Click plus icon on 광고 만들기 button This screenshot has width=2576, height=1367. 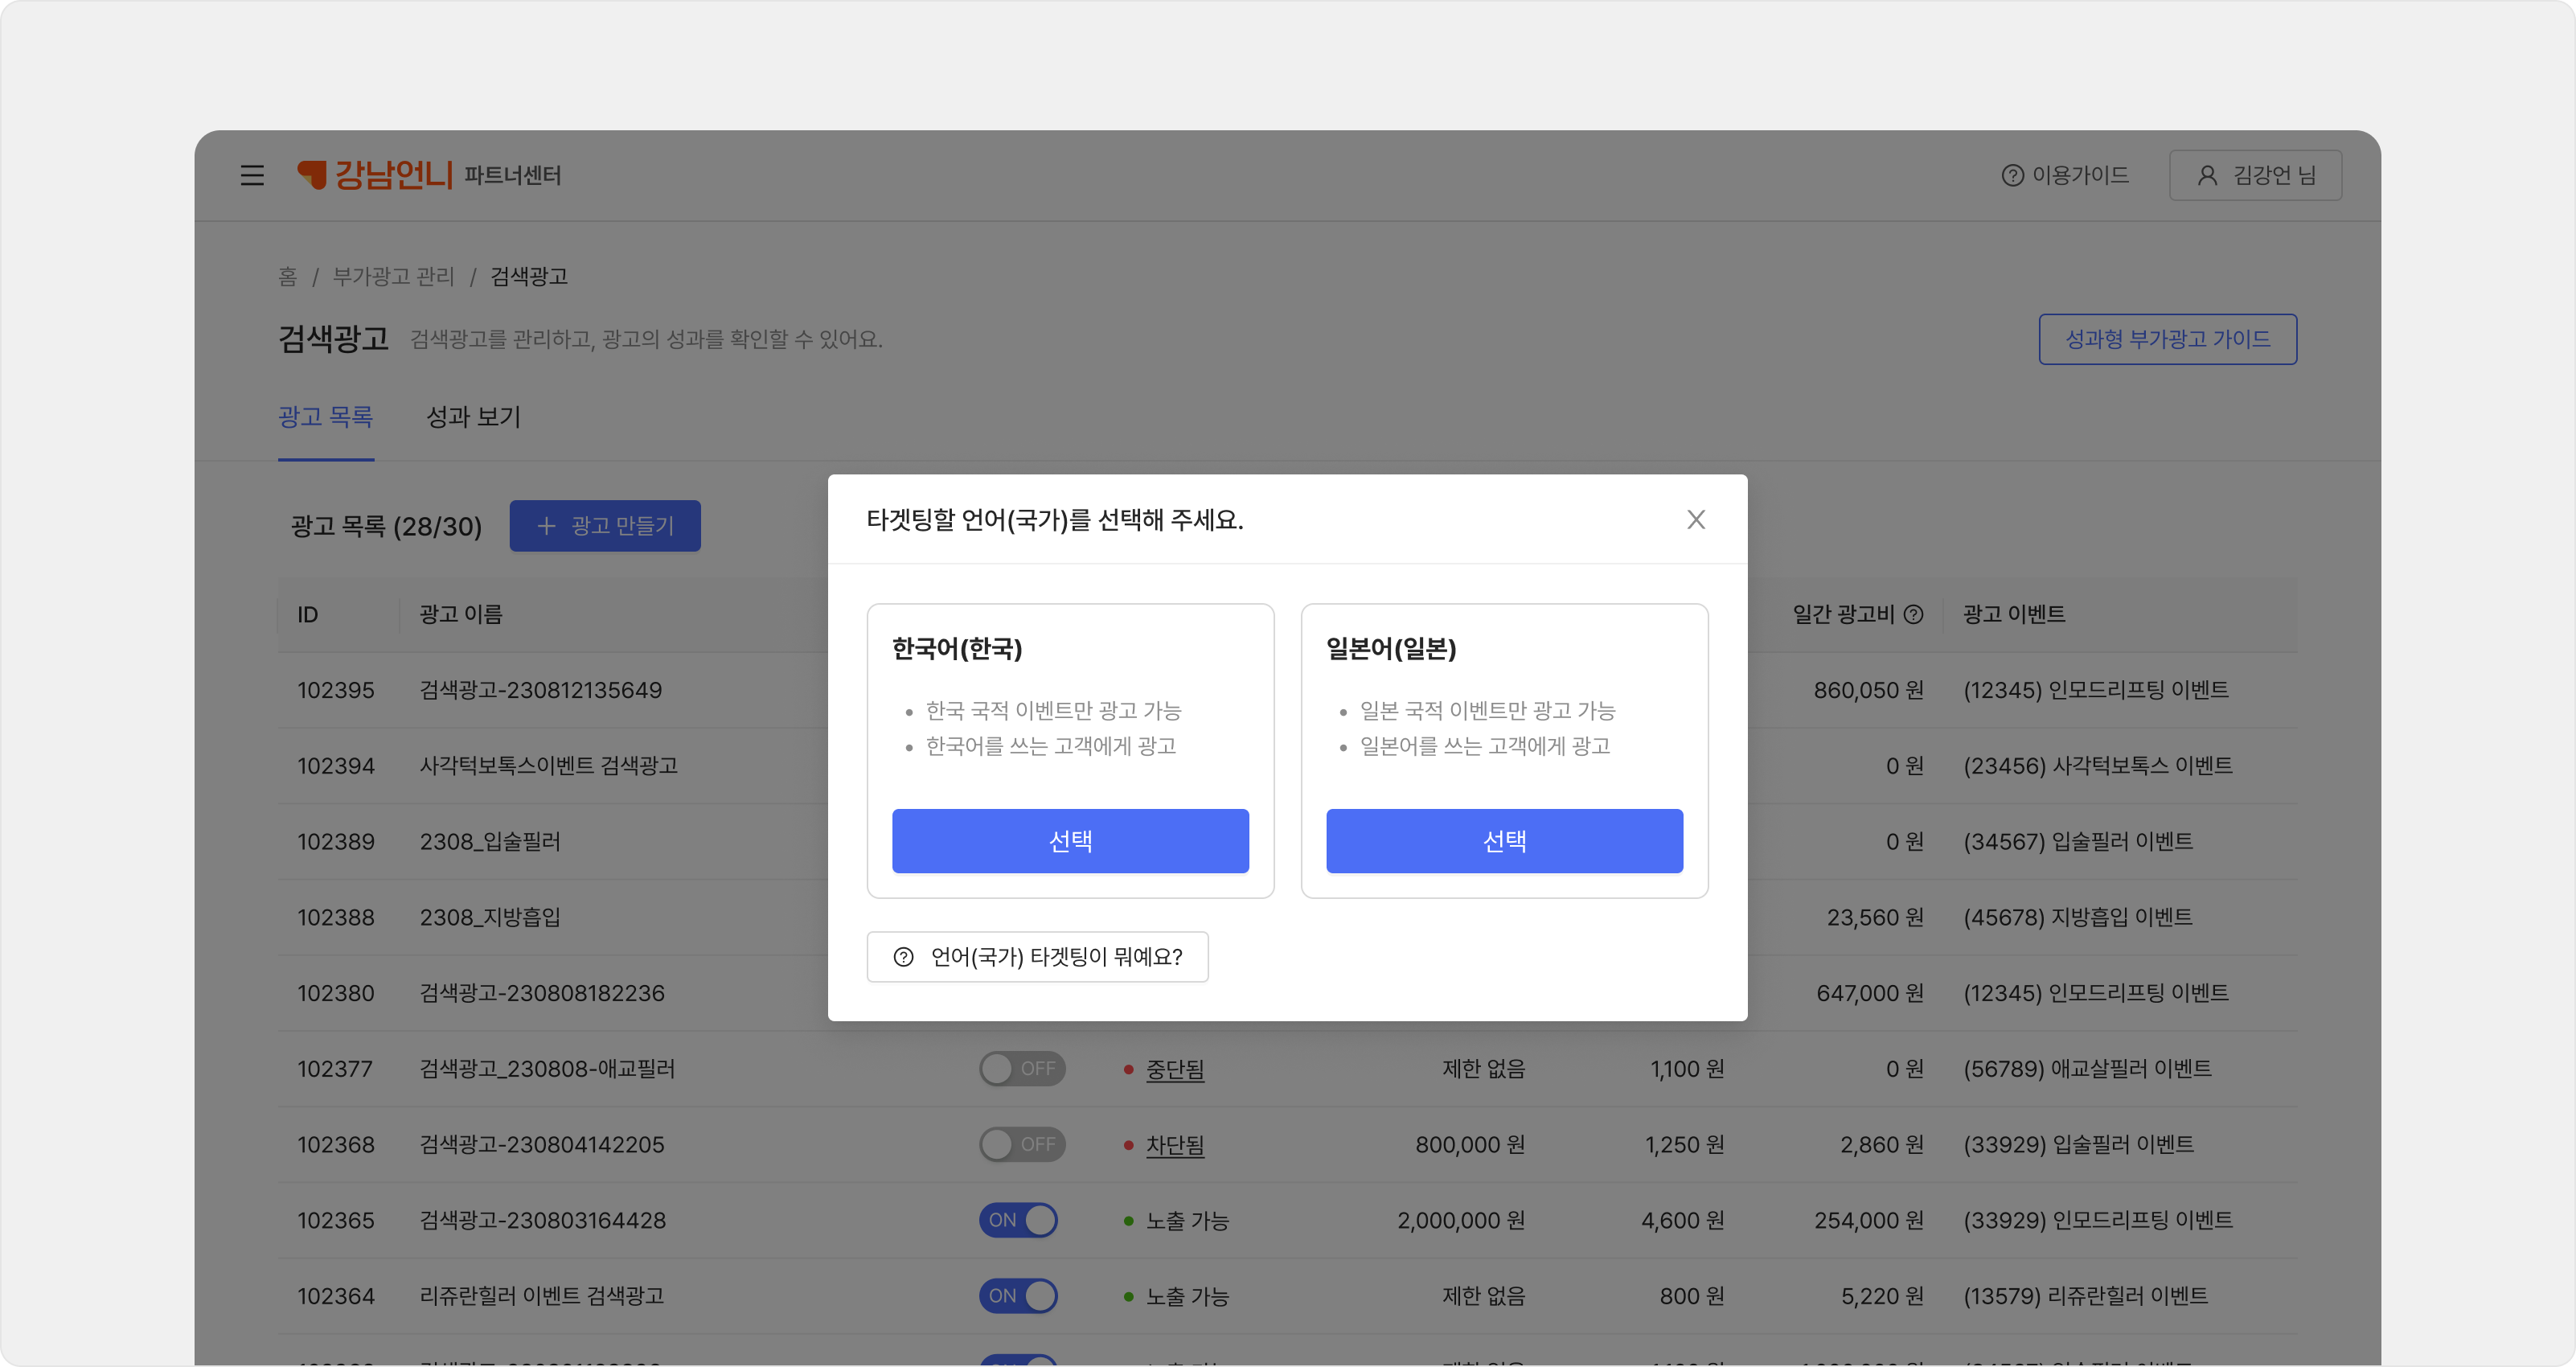coord(546,526)
